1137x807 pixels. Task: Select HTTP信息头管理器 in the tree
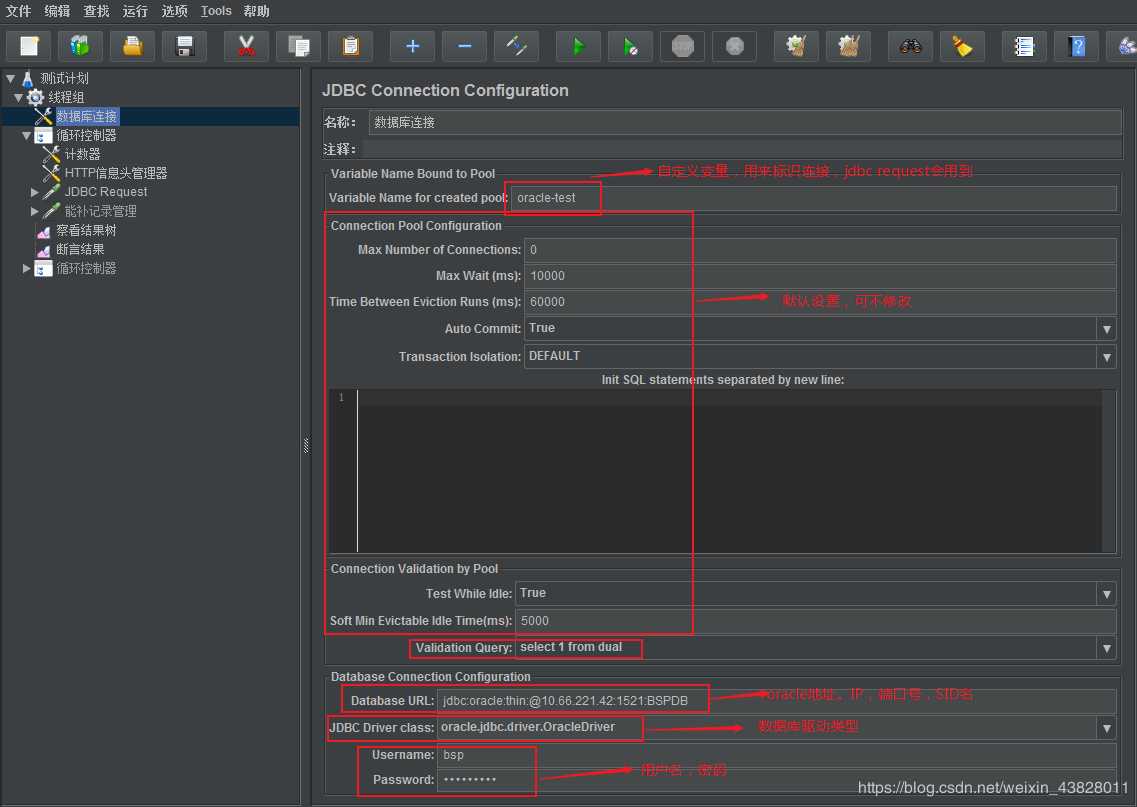pos(115,173)
